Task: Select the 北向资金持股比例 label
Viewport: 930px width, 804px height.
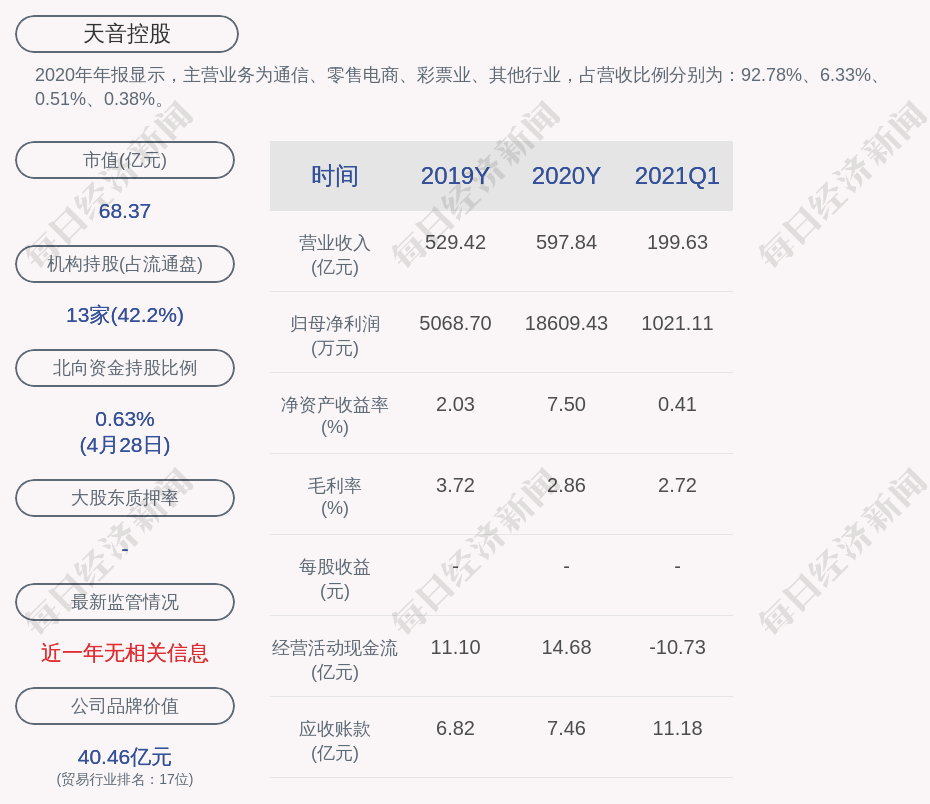Action: pos(125,368)
